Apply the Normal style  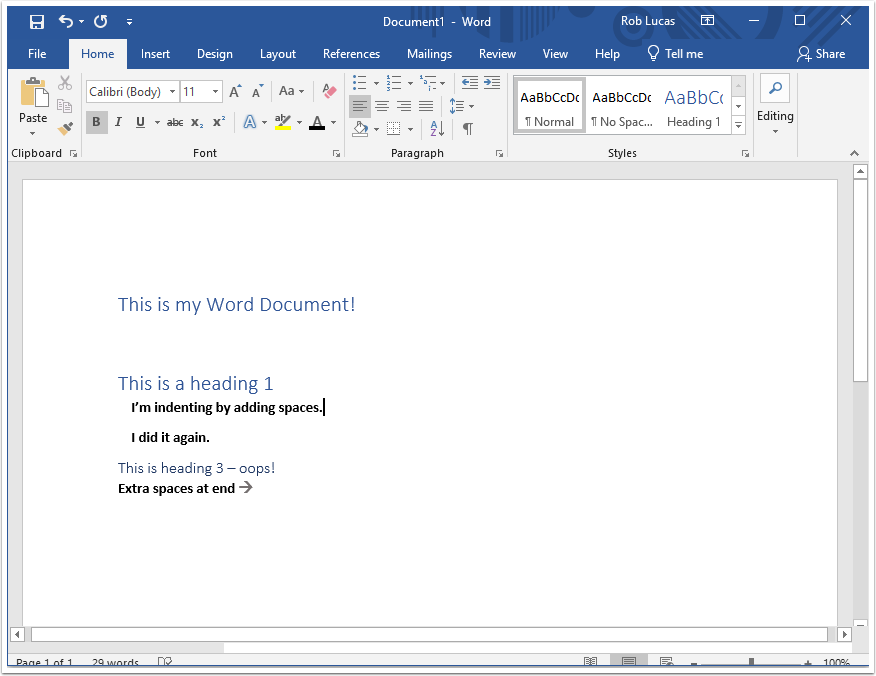tap(550, 106)
